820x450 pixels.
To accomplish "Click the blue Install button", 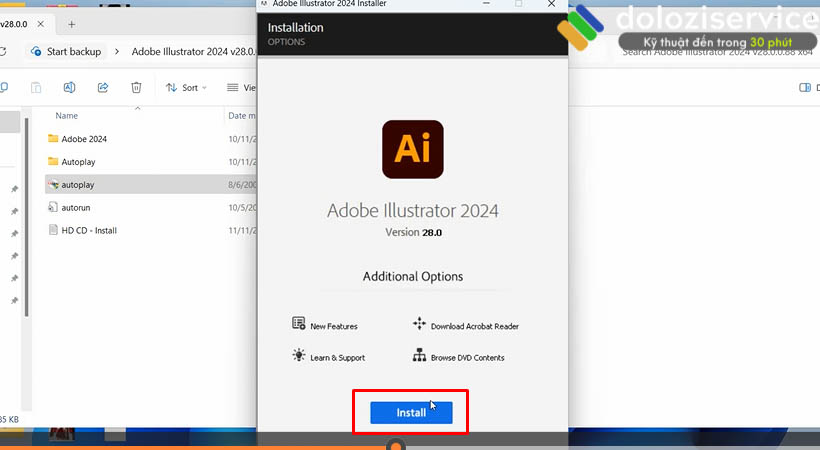I will (x=411, y=412).
